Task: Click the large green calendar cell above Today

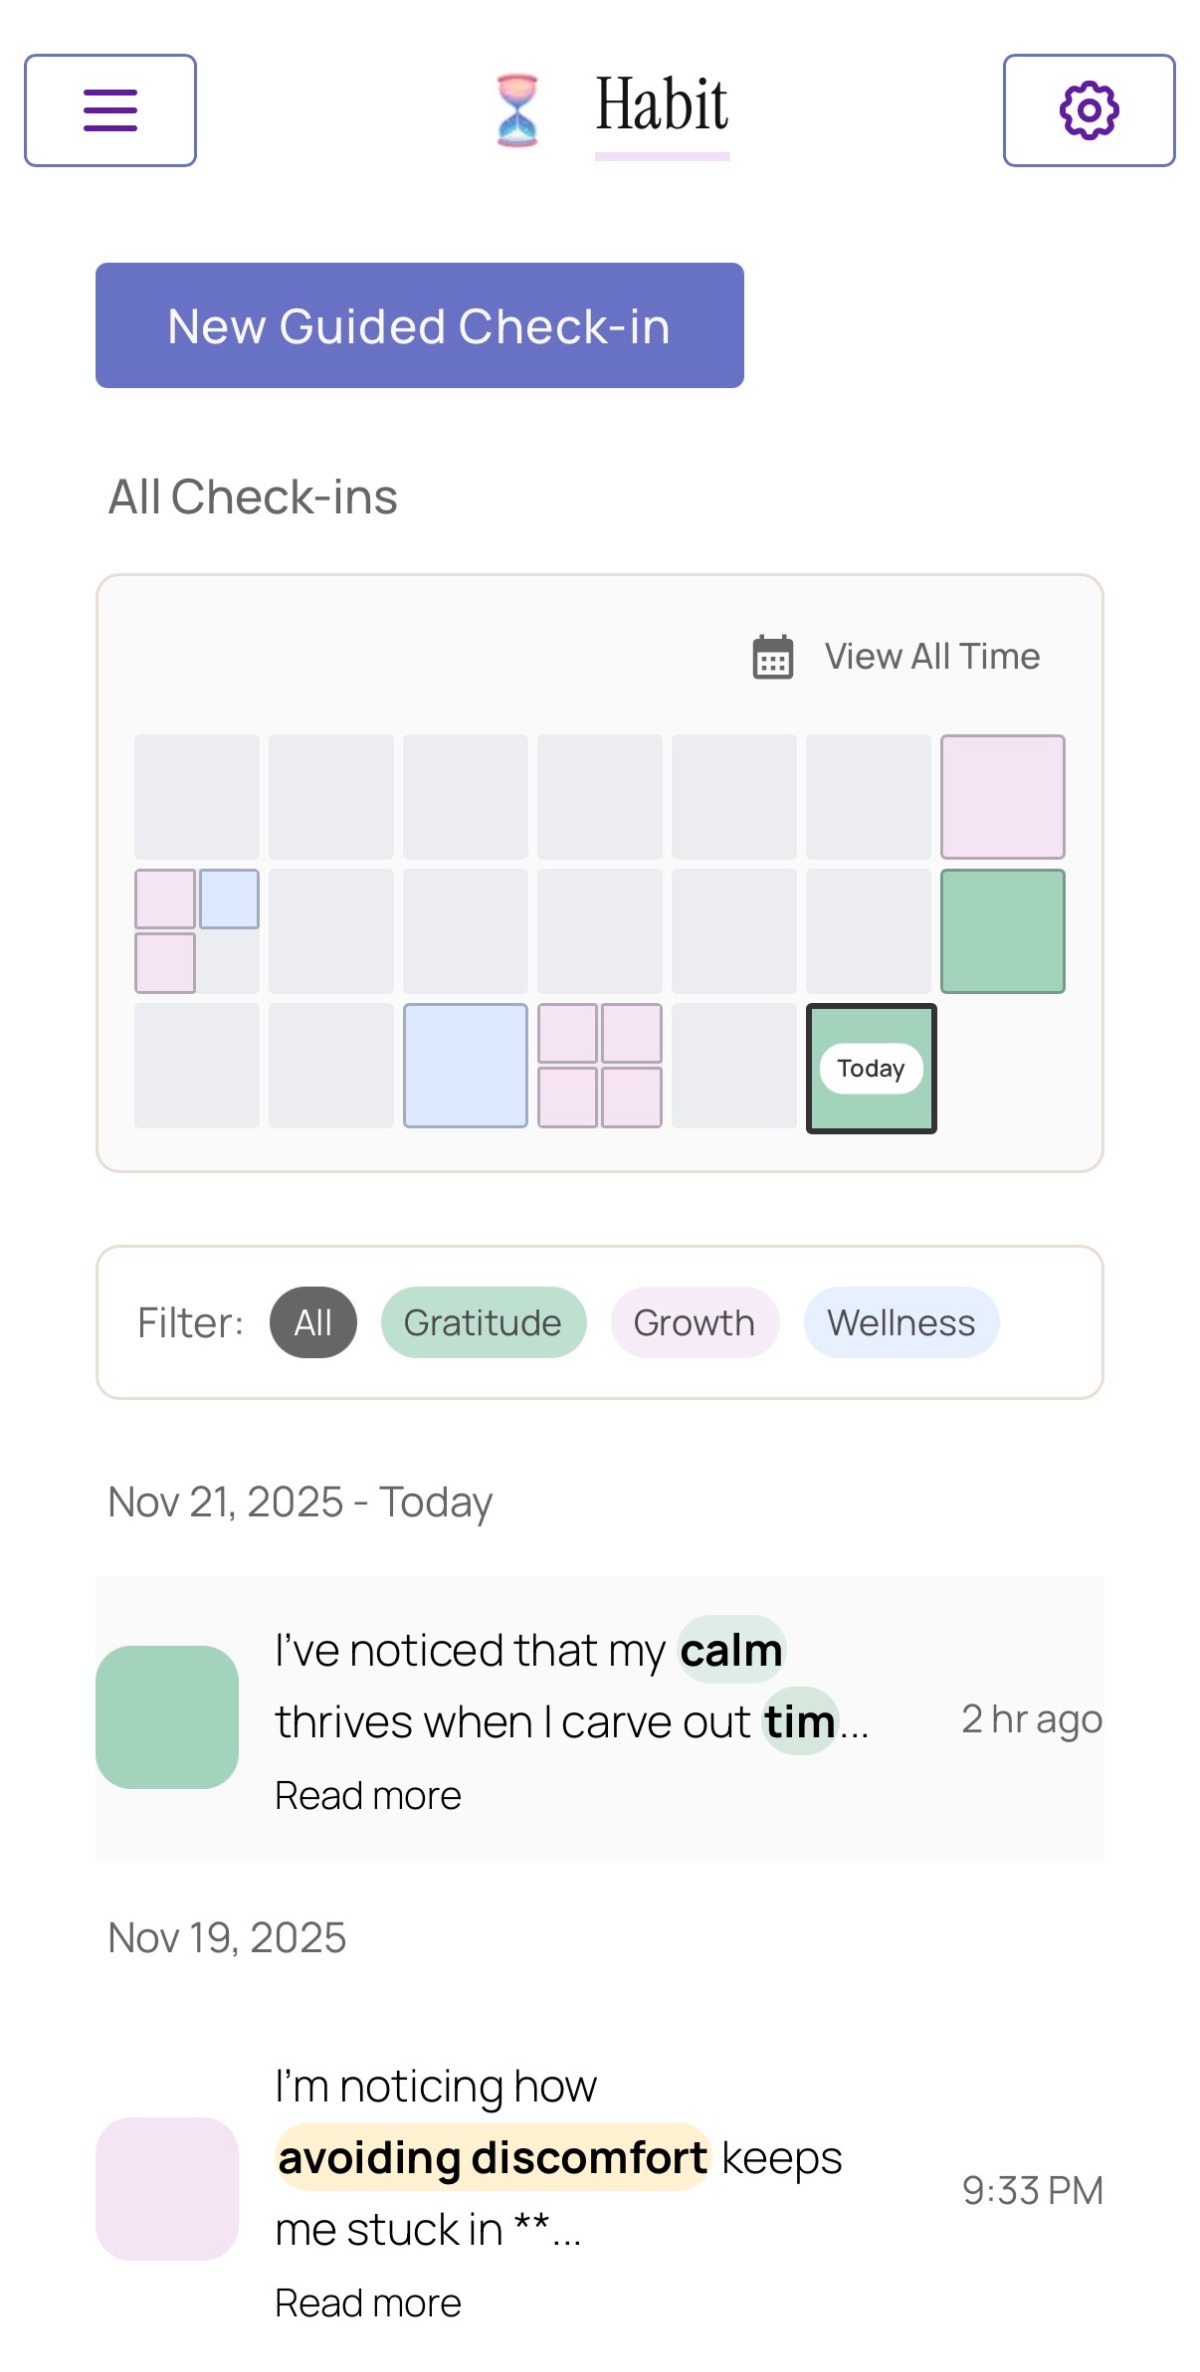Action: (x=1002, y=931)
